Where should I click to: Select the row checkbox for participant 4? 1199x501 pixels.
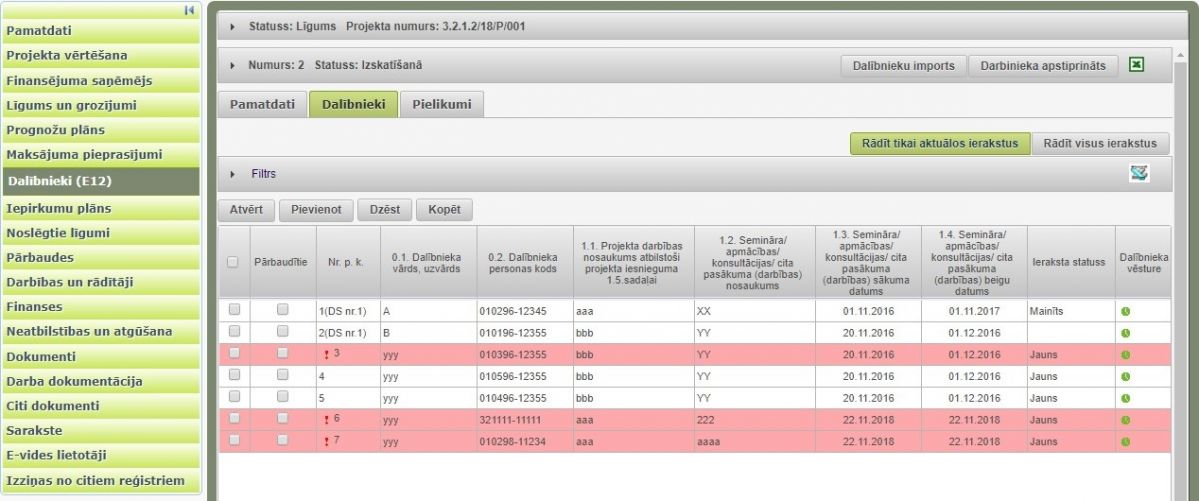(x=234, y=376)
